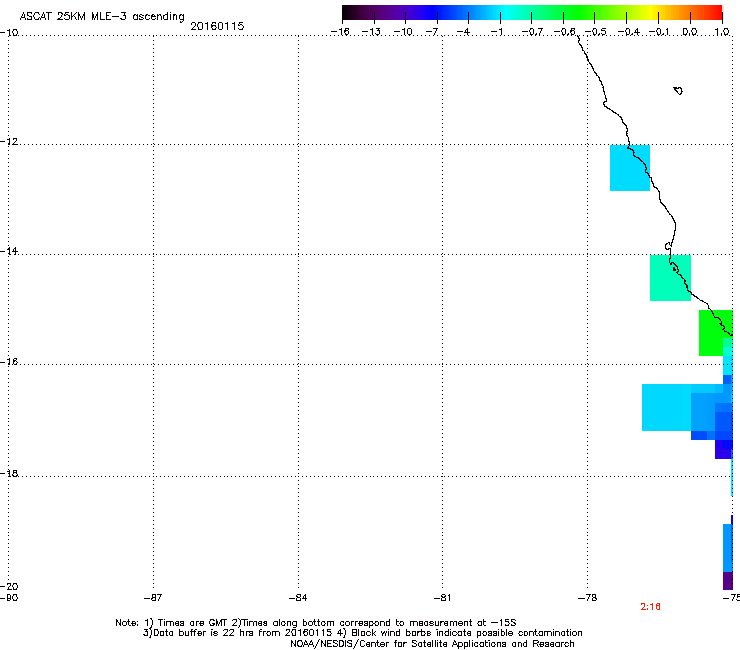Viewport: 740px width, 650px height.
Task: Click the red 2:18 time stamp
Action: click(x=650, y=607)
